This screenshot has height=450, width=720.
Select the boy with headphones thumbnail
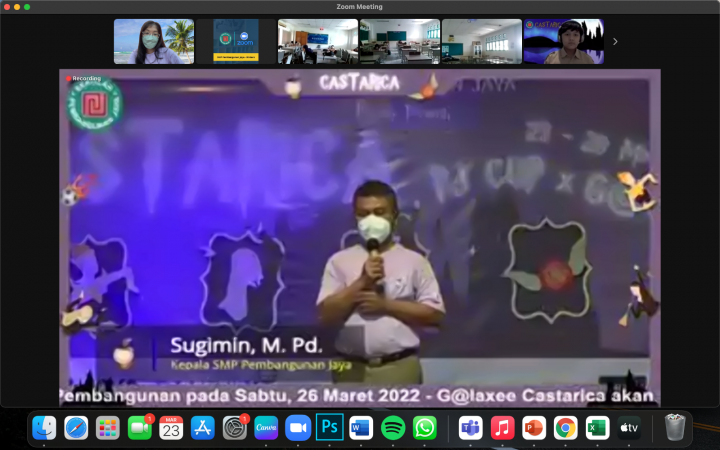coord(563,41)
